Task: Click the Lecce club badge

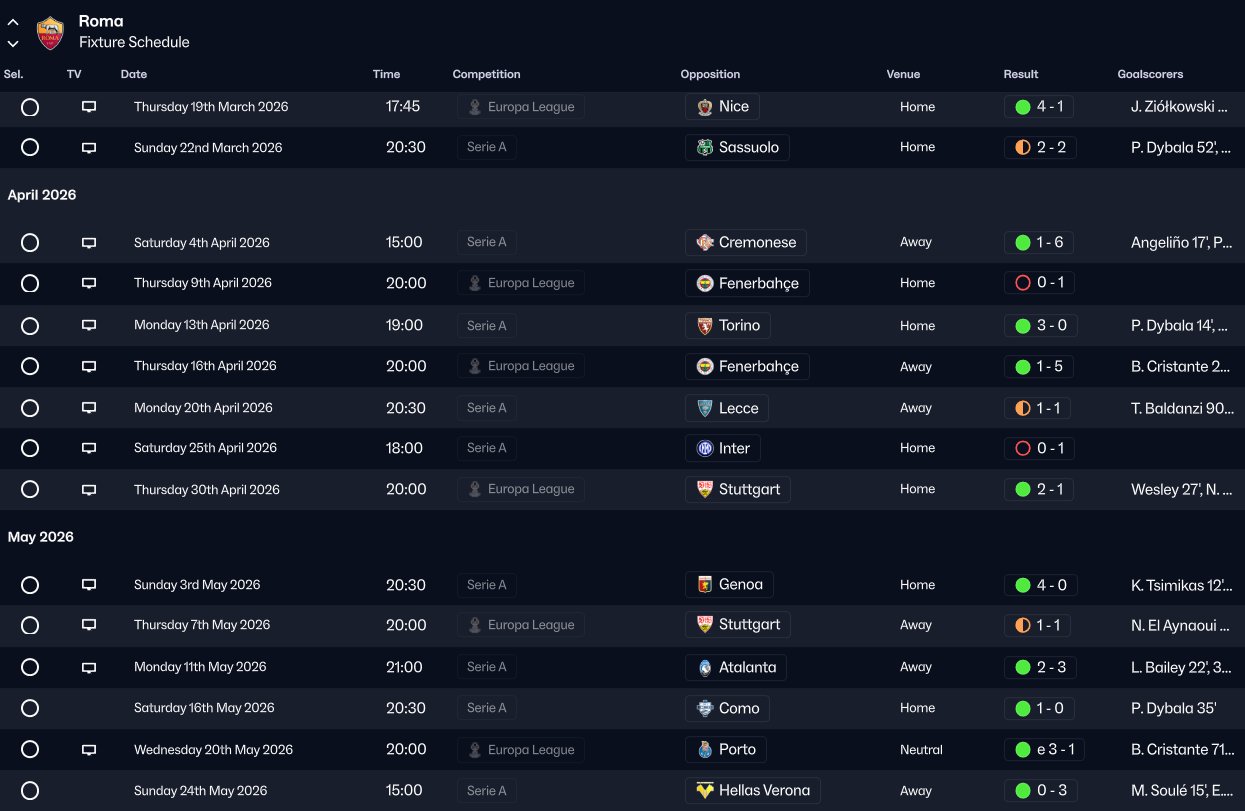Action: pyautogui.click(x=705, y=408)
